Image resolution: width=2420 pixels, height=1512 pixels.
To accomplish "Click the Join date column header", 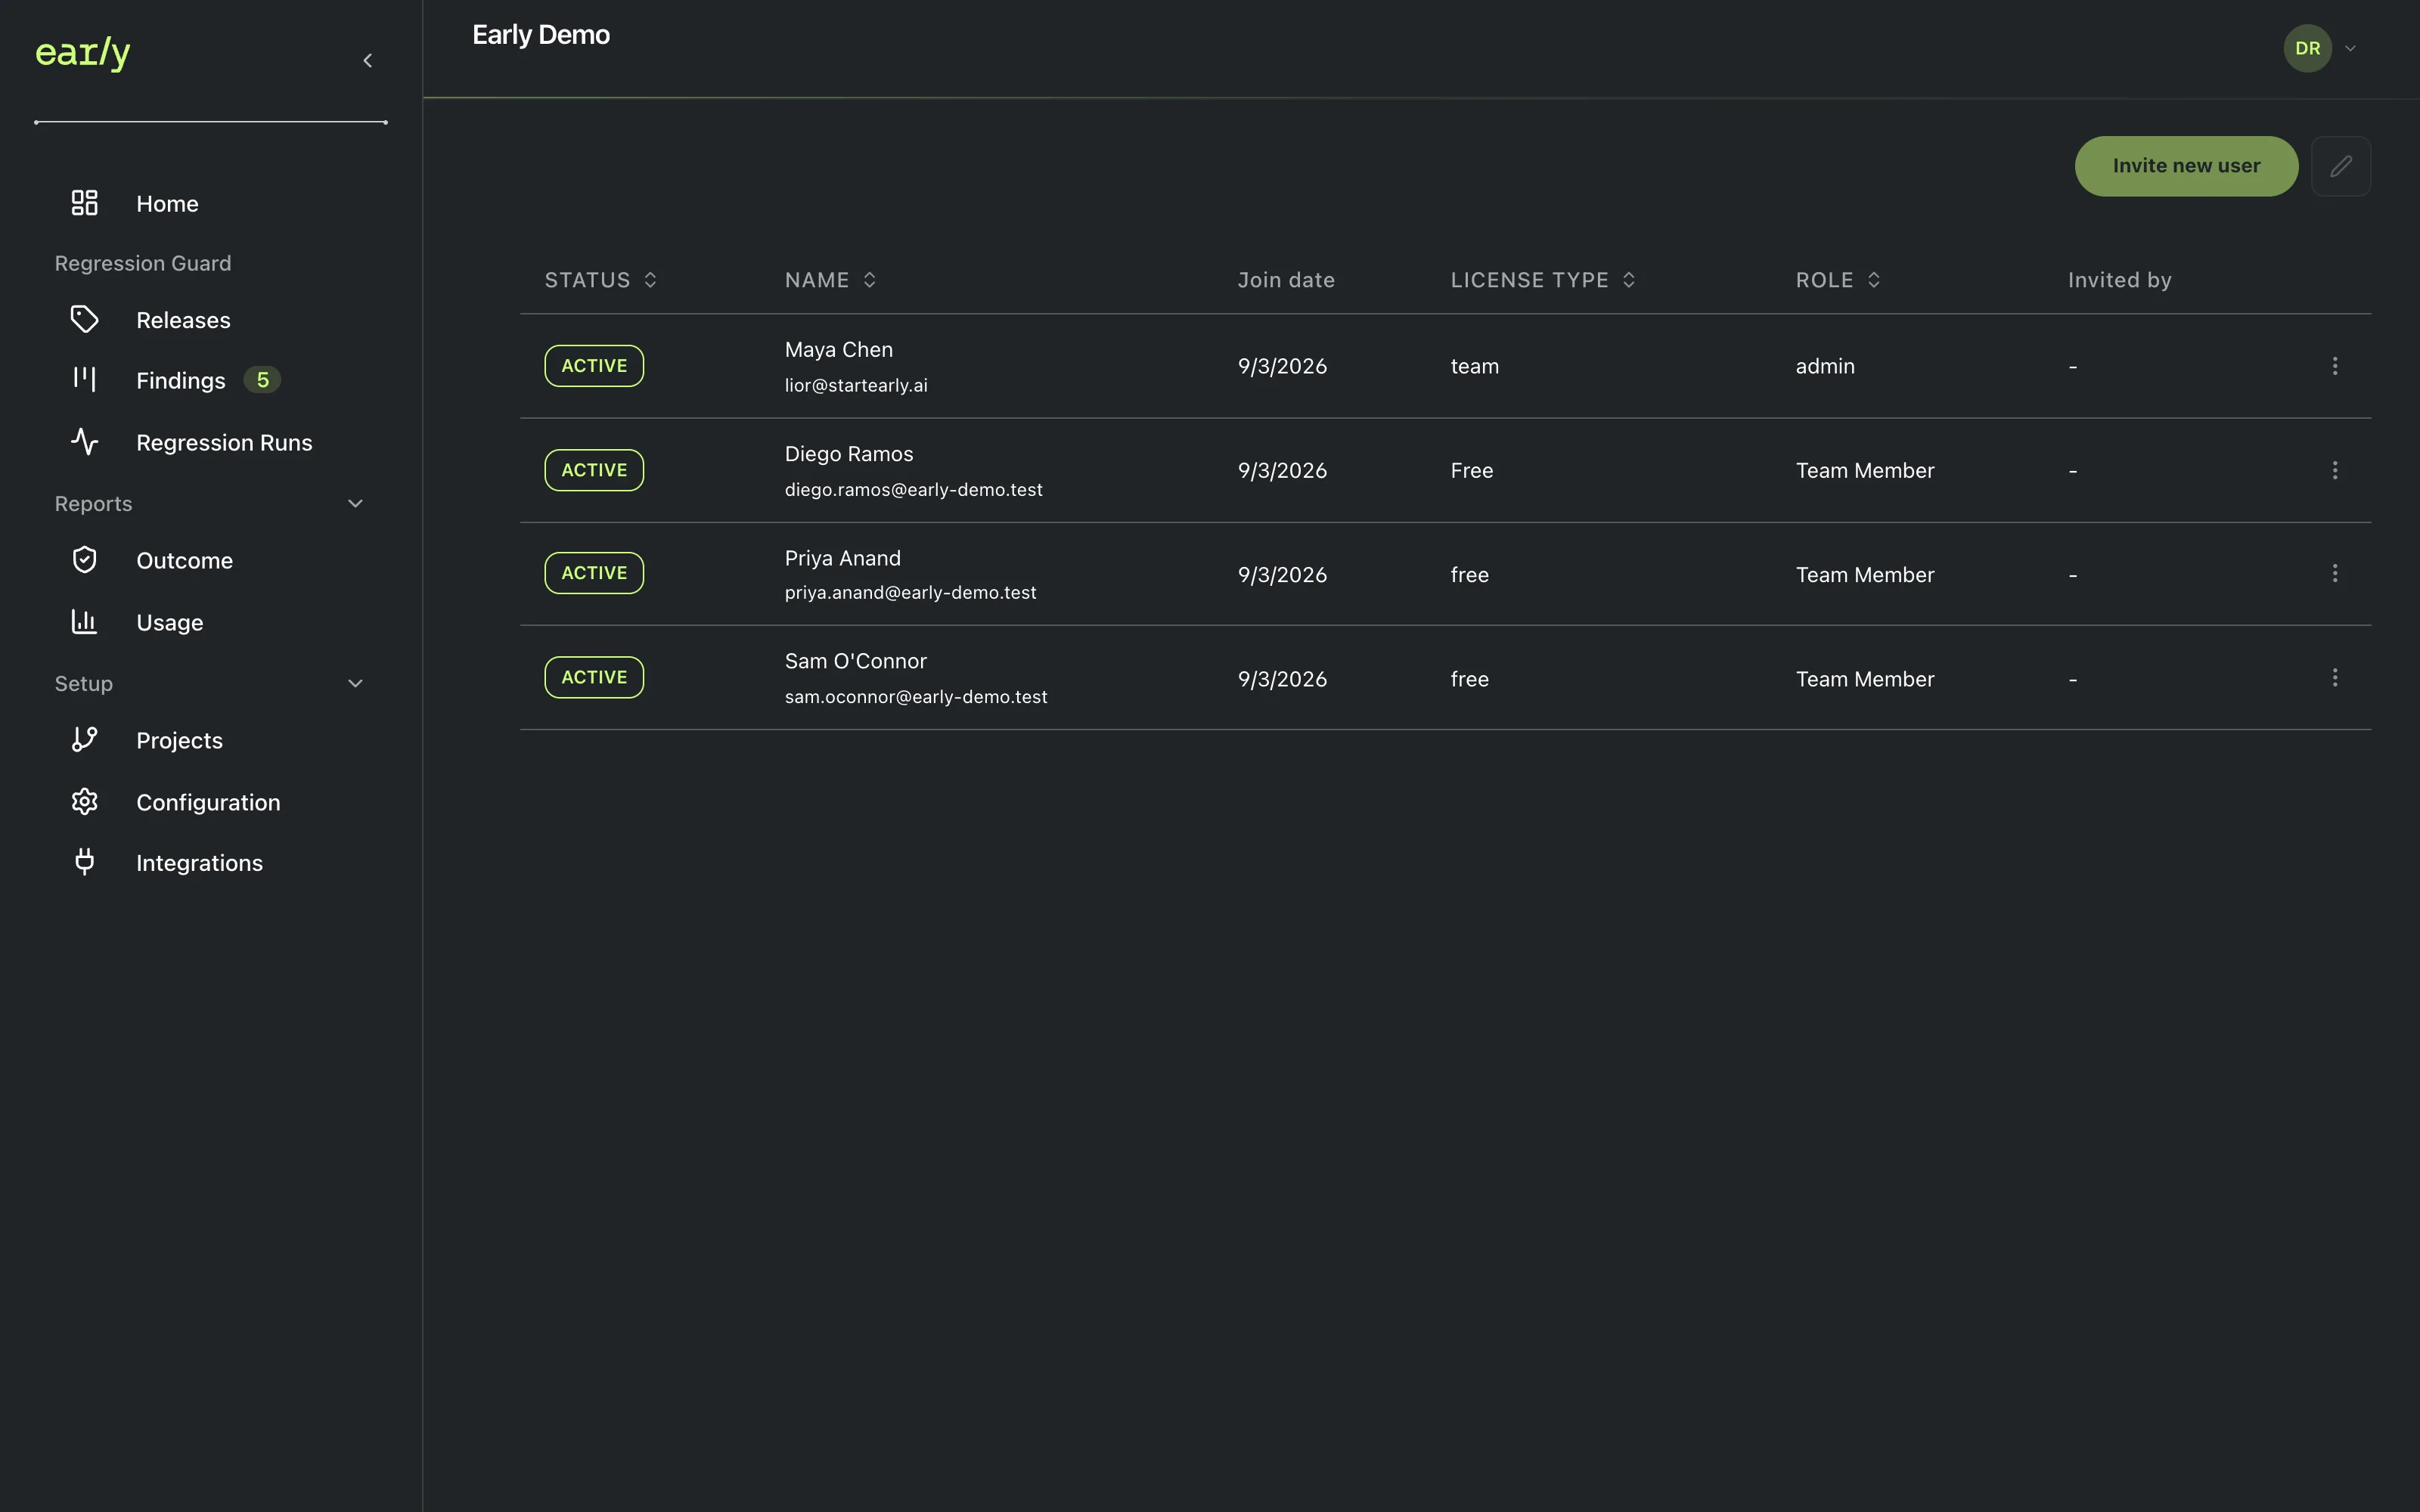I will 1286,280.
